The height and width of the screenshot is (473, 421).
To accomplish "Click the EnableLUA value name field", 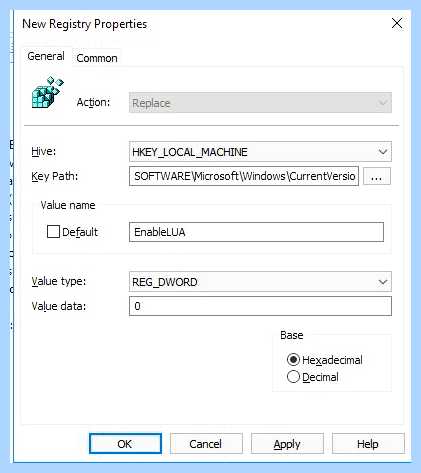I will pos(256,232).
